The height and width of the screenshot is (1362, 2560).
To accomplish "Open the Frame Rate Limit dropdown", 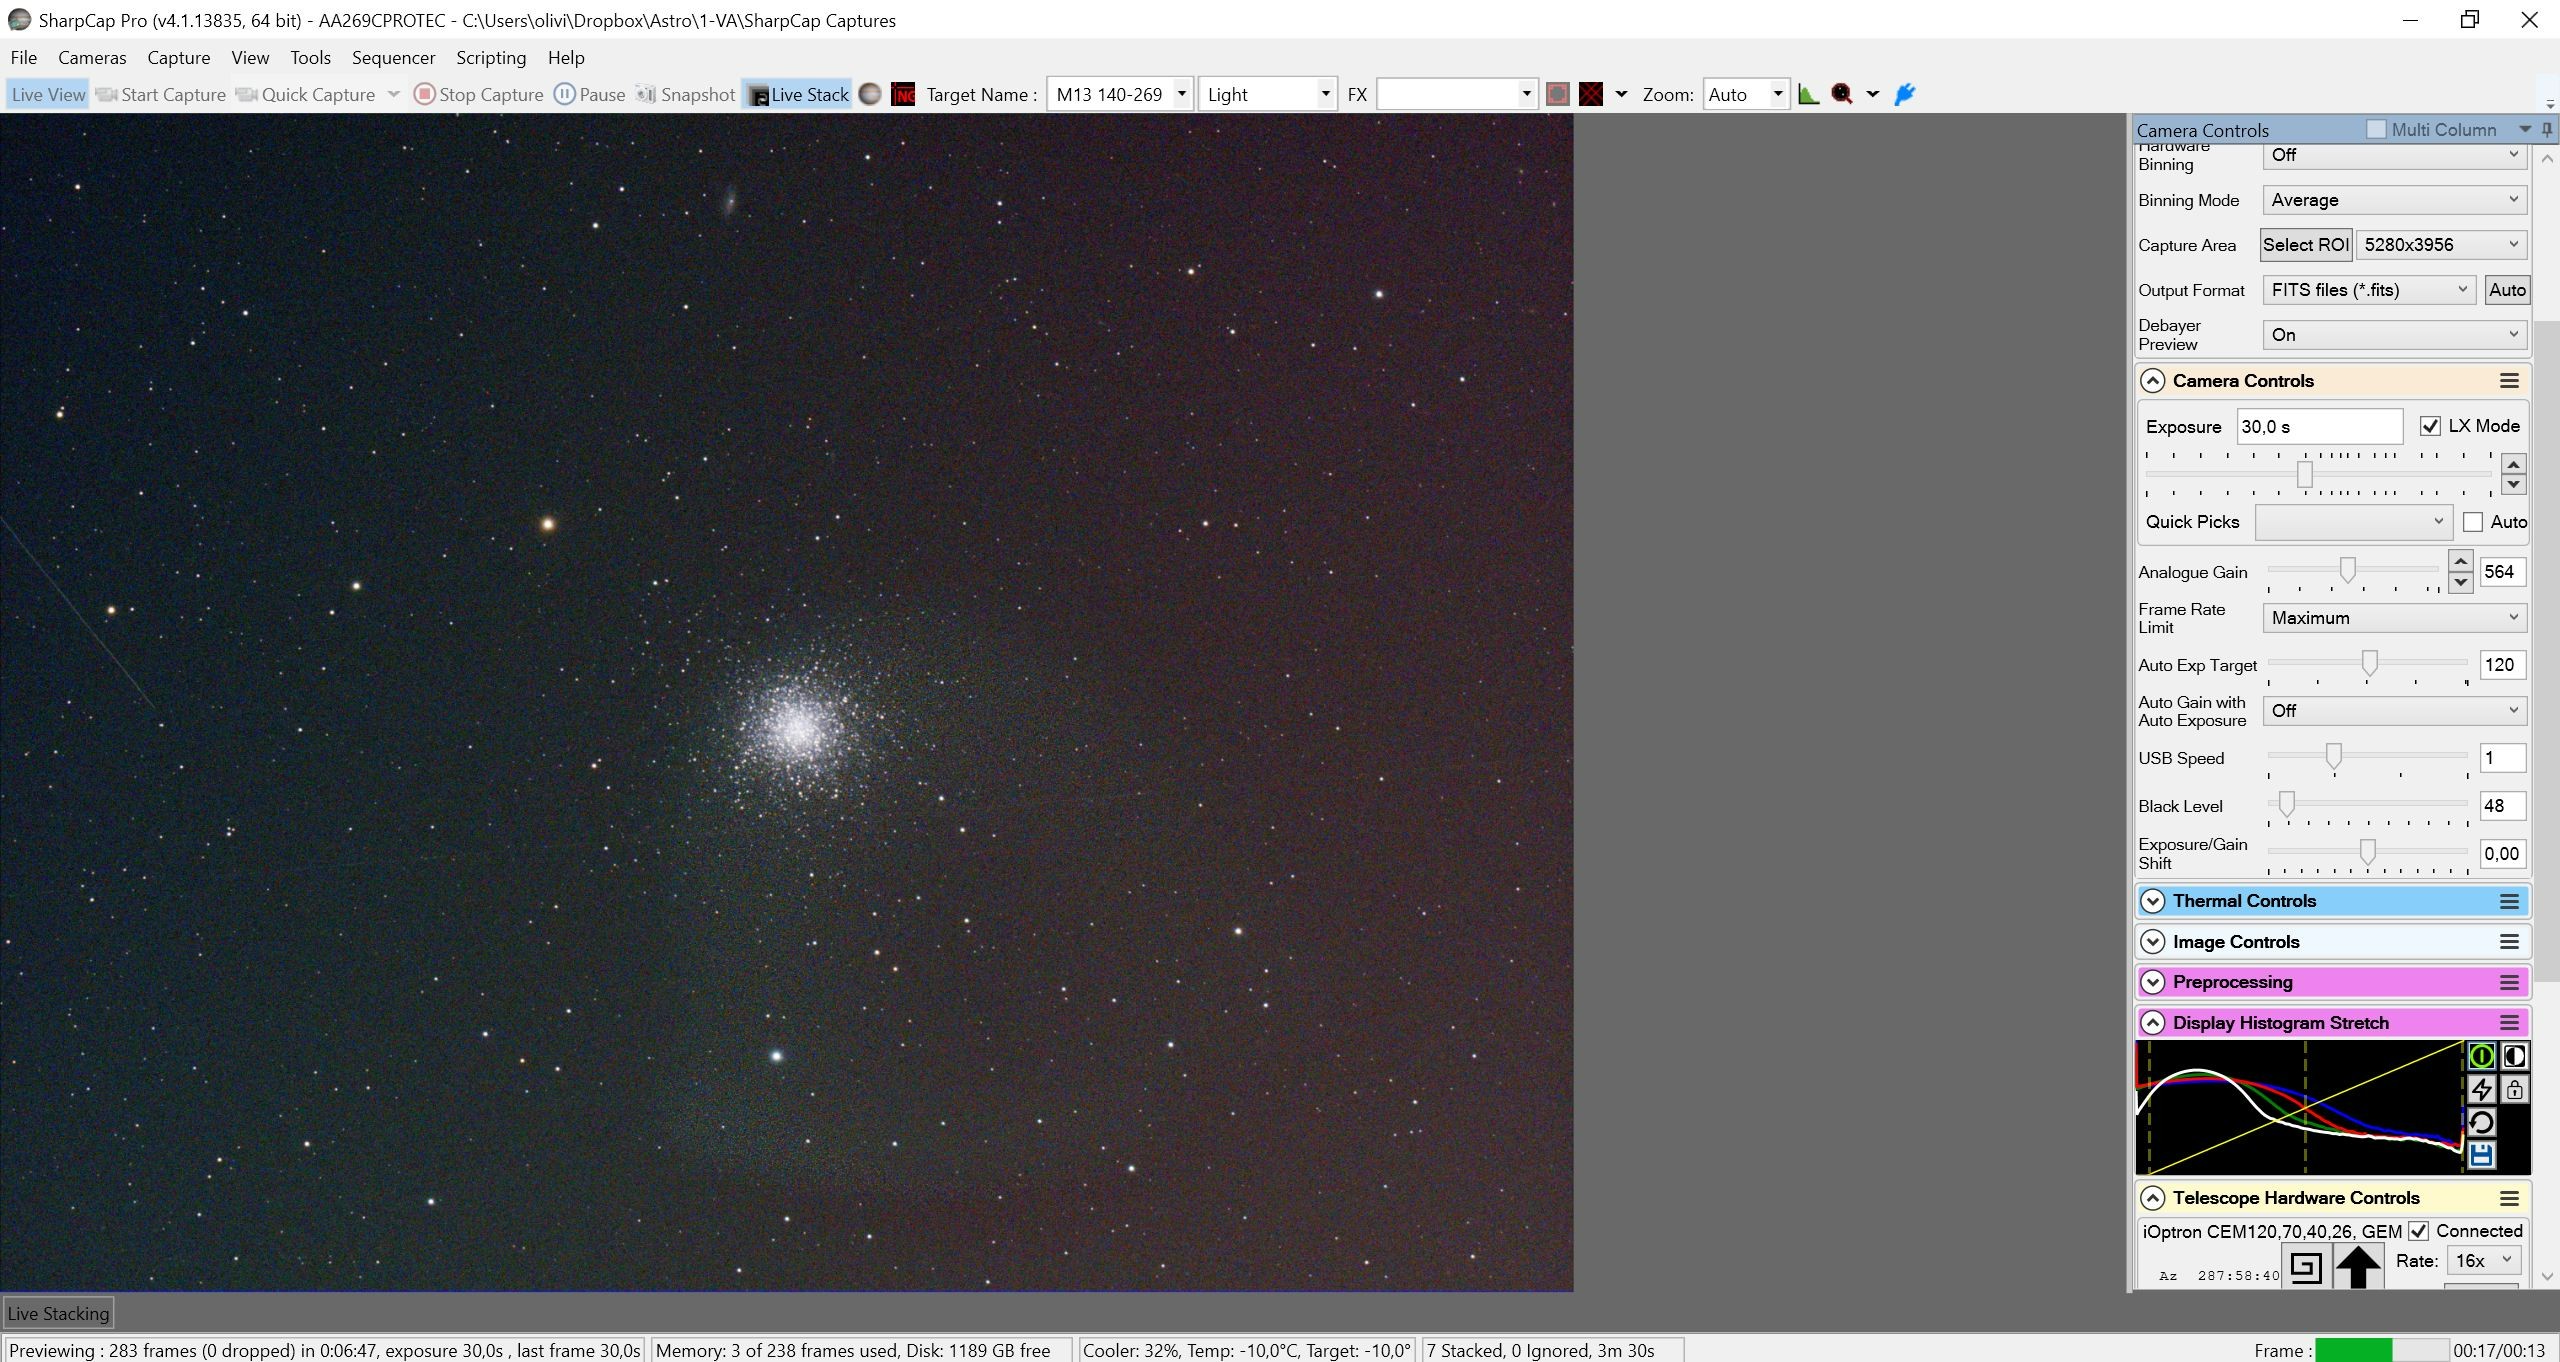I will pos(2395,618).
